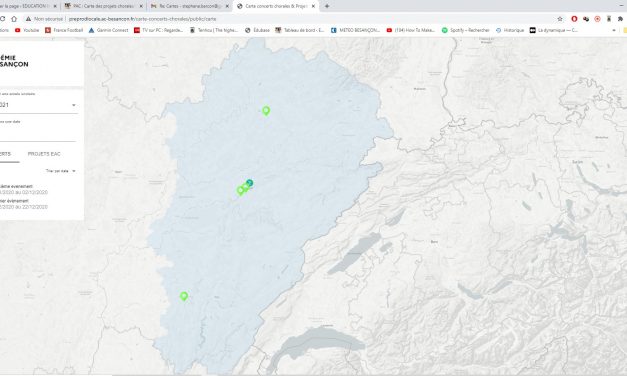Close the 'Carte concerts chorales' tab
The height and width of the screenshot is (376, 627).
coord(314,6)
